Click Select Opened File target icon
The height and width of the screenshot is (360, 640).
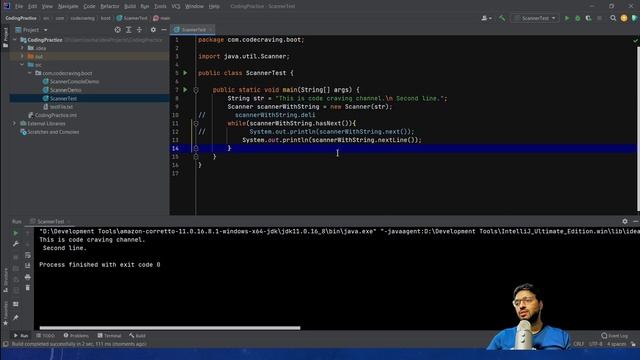pos(118,30)
